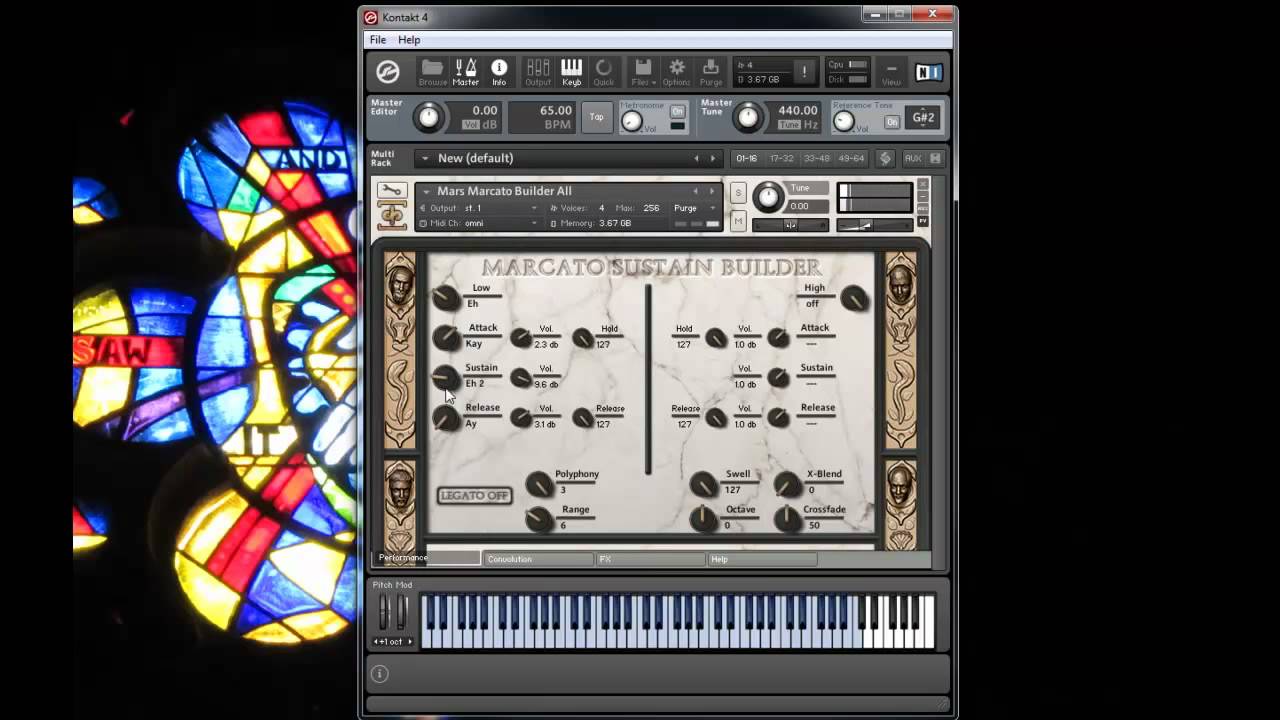Open the Options gear icon
1280x720 pixels.
click(677, 71)
